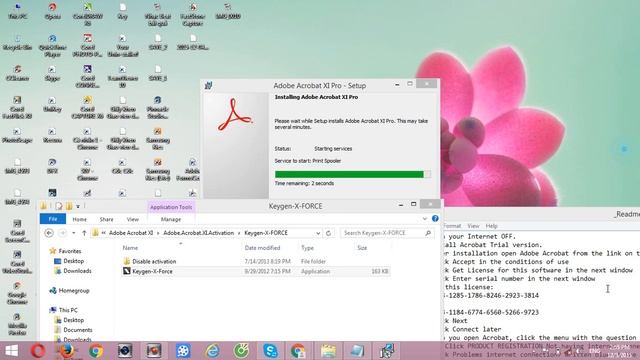The width and height of the screenshot is (640, 360).
Task: Launch CCleaner from the desktop
Action: 18,73
